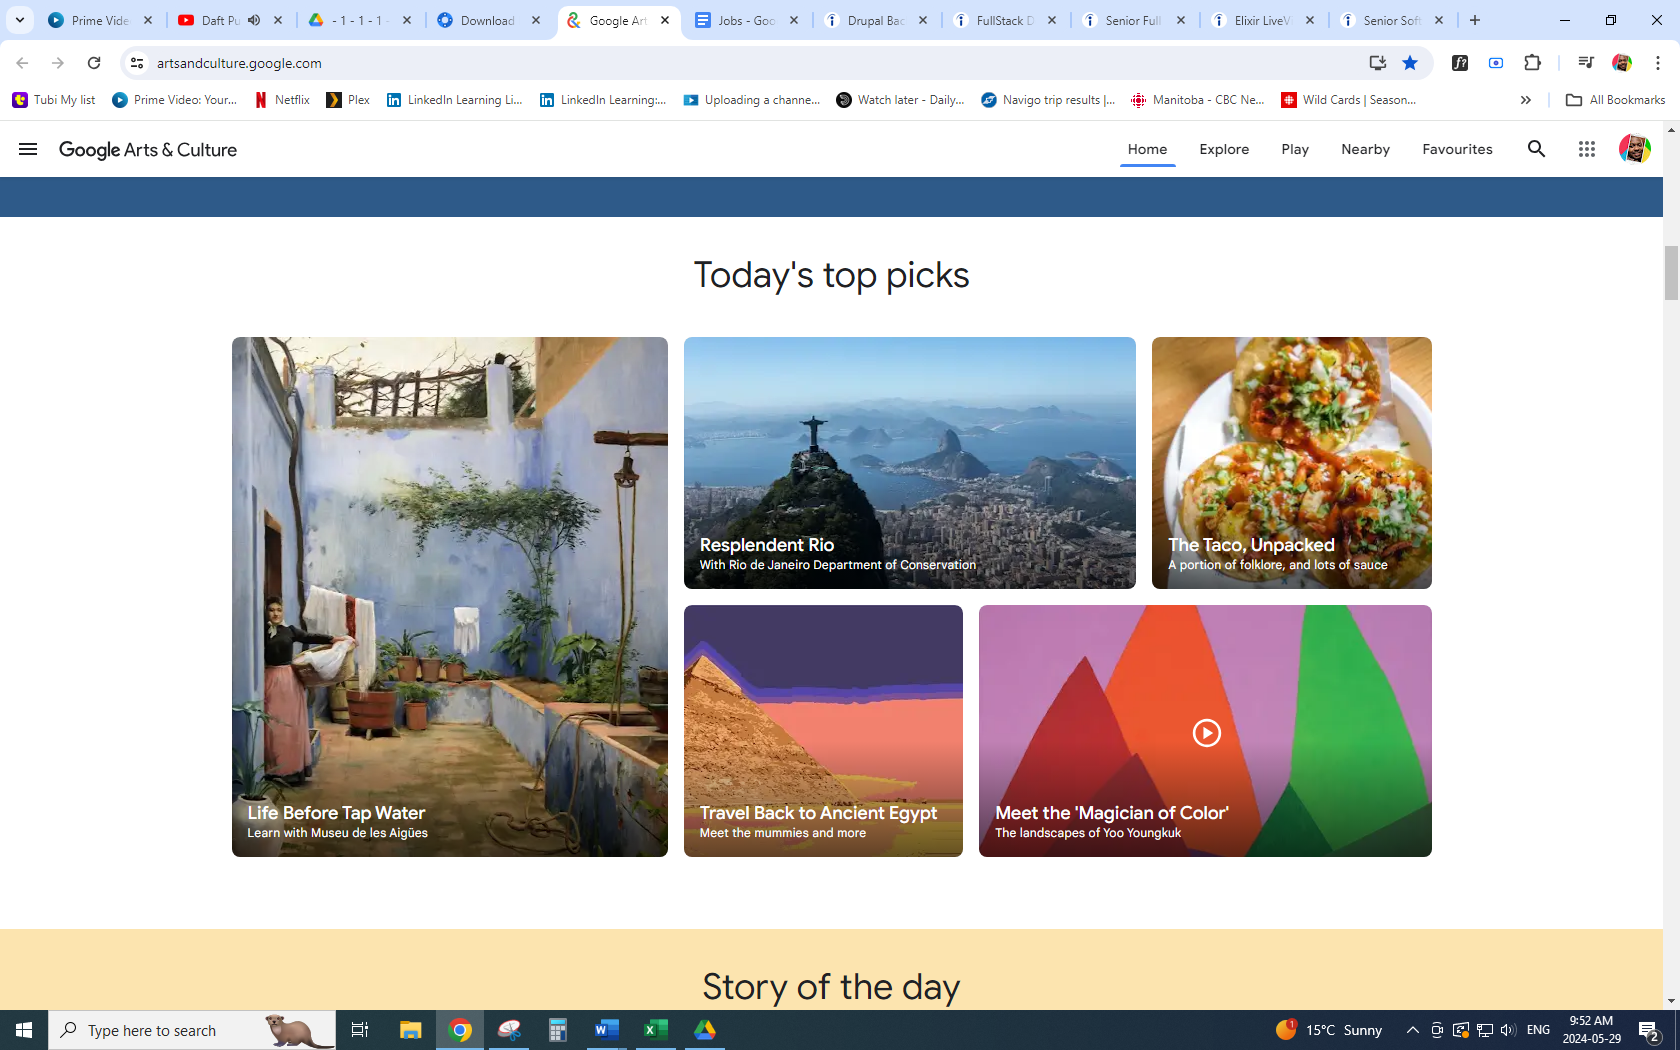Go to the Explore tab
This screenshot has height=1050, width=1680.
coord(1224,149)
